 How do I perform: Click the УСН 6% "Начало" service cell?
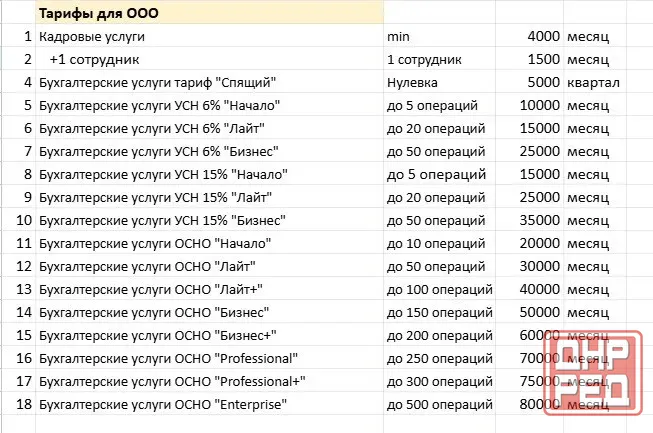(x=209, y=105)
